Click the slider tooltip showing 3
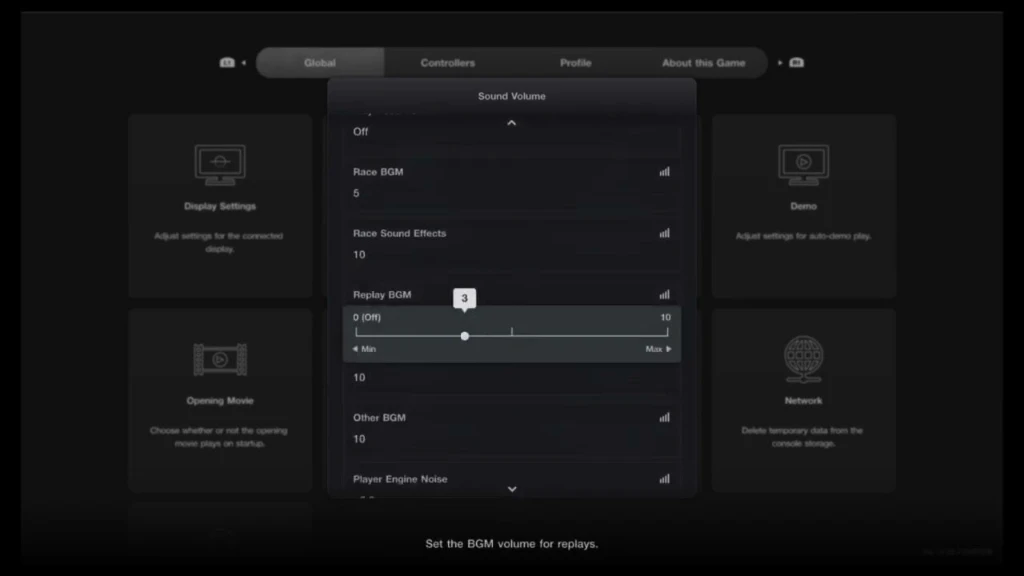Screen dimensions: 1024x576 [464, 298]
